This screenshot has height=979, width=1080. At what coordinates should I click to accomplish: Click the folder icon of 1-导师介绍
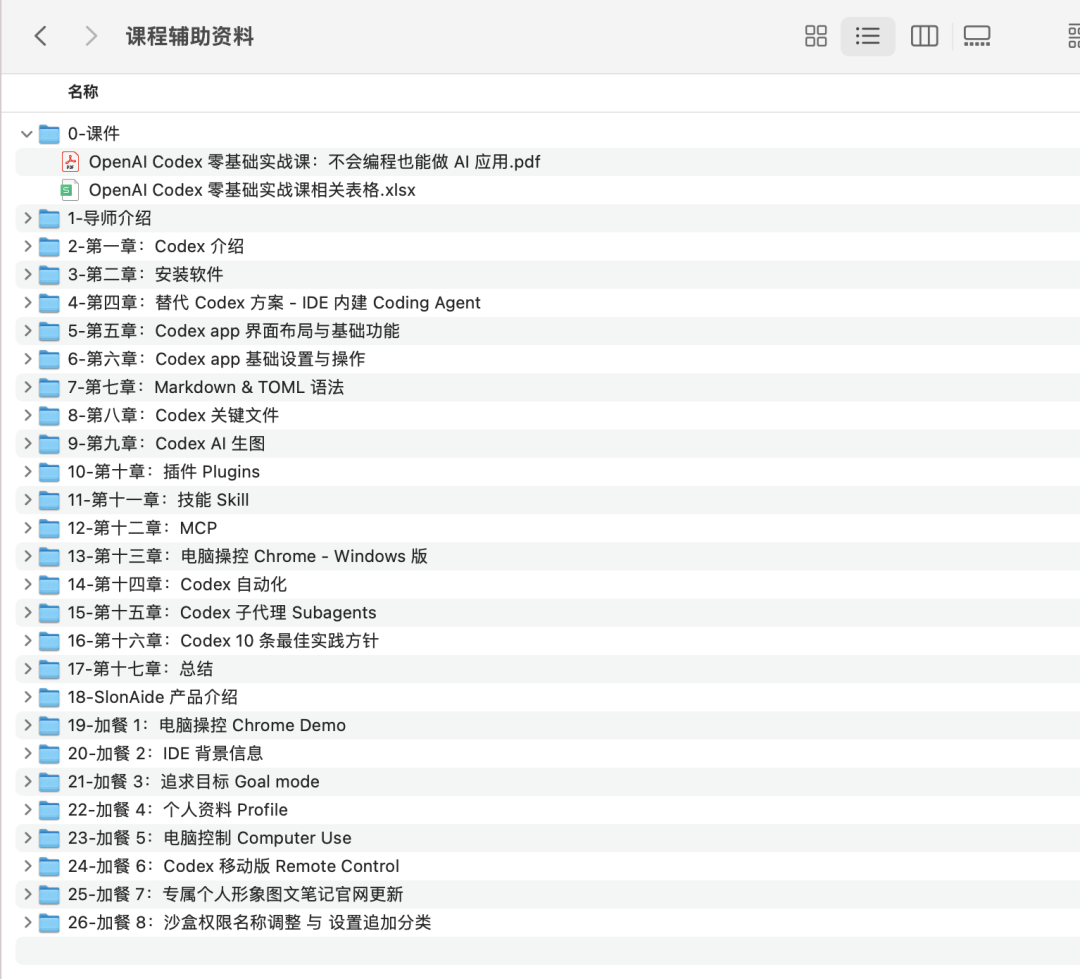(49, 218)
